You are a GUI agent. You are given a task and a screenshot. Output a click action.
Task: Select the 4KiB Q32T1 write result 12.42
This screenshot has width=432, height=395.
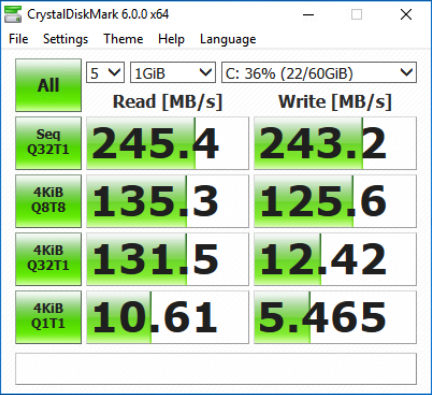[x=335, y=259]
